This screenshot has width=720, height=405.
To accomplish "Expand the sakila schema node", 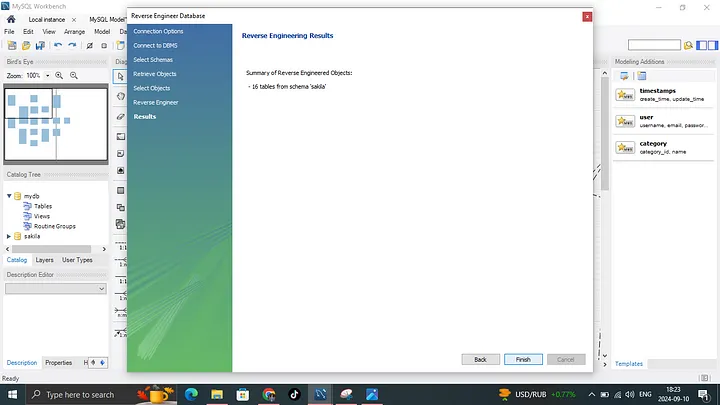I will (x=9, y=236).
